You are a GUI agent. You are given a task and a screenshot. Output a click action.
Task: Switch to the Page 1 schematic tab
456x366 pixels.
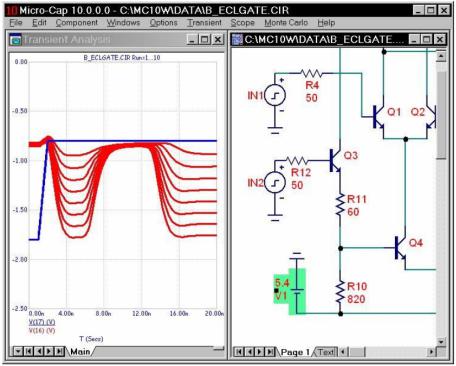point(295,352)
